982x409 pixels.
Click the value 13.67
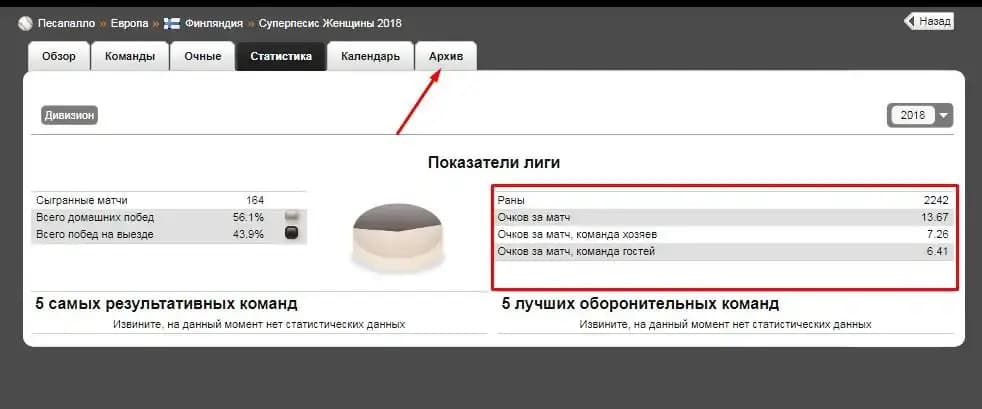pyautogui.click(x=936, y=217)
